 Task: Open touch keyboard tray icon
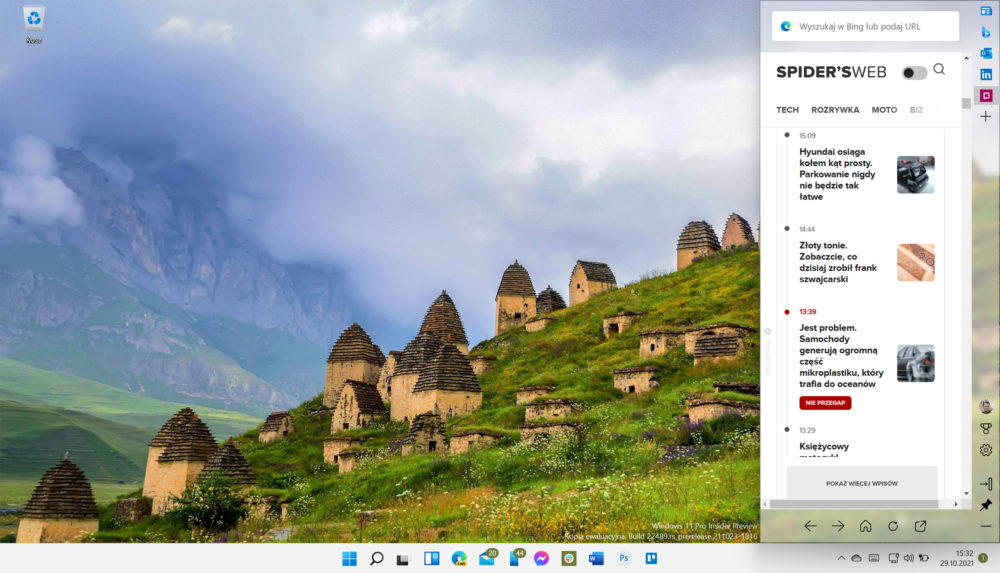pos(874,558)
